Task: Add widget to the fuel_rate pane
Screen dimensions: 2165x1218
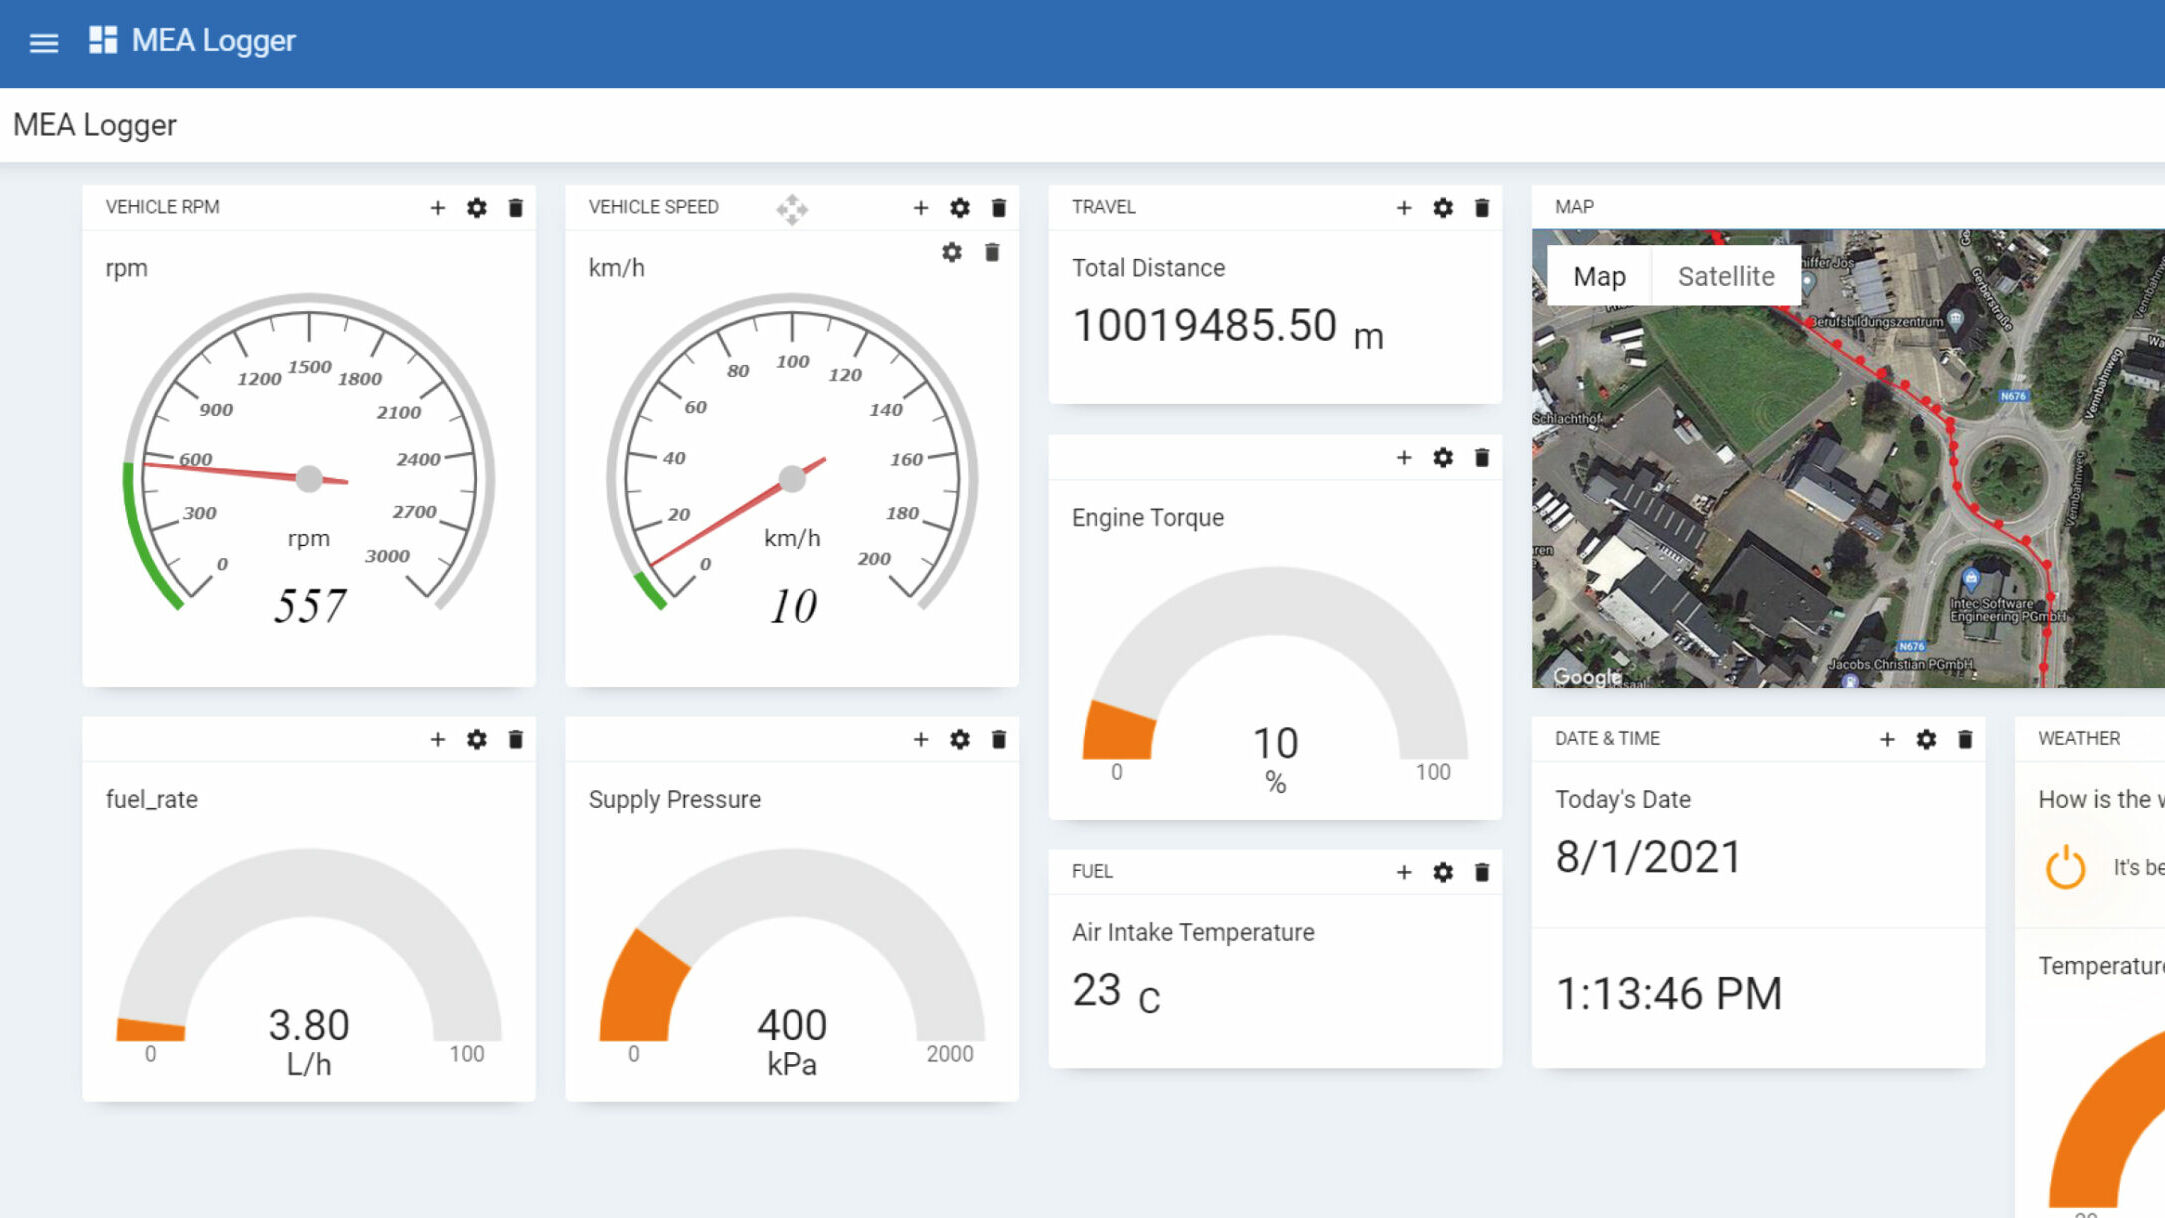Action: pyautogui.click(x=437, y=739)
